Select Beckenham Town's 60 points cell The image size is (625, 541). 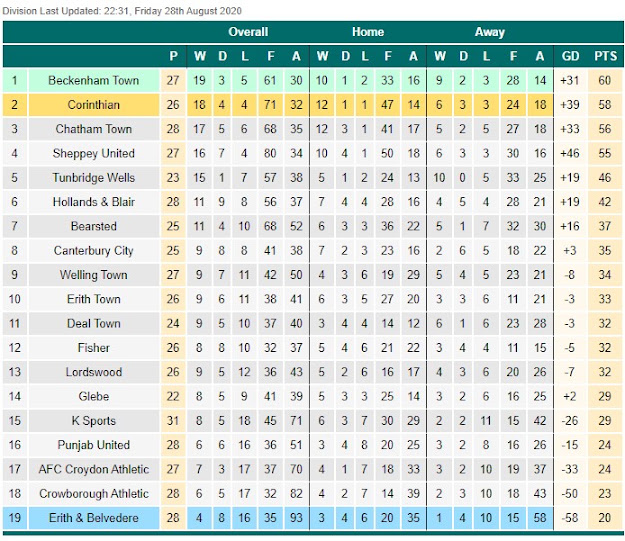pyautogui.click(x=605, y=81)
